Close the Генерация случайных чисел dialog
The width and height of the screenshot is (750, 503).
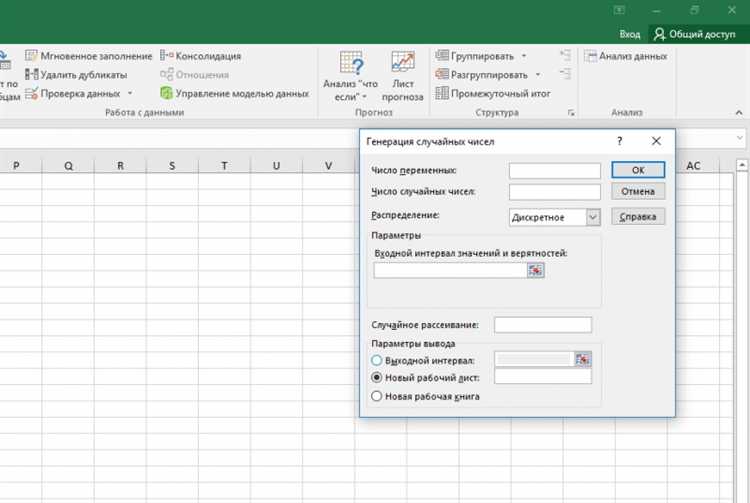(656, 141)
